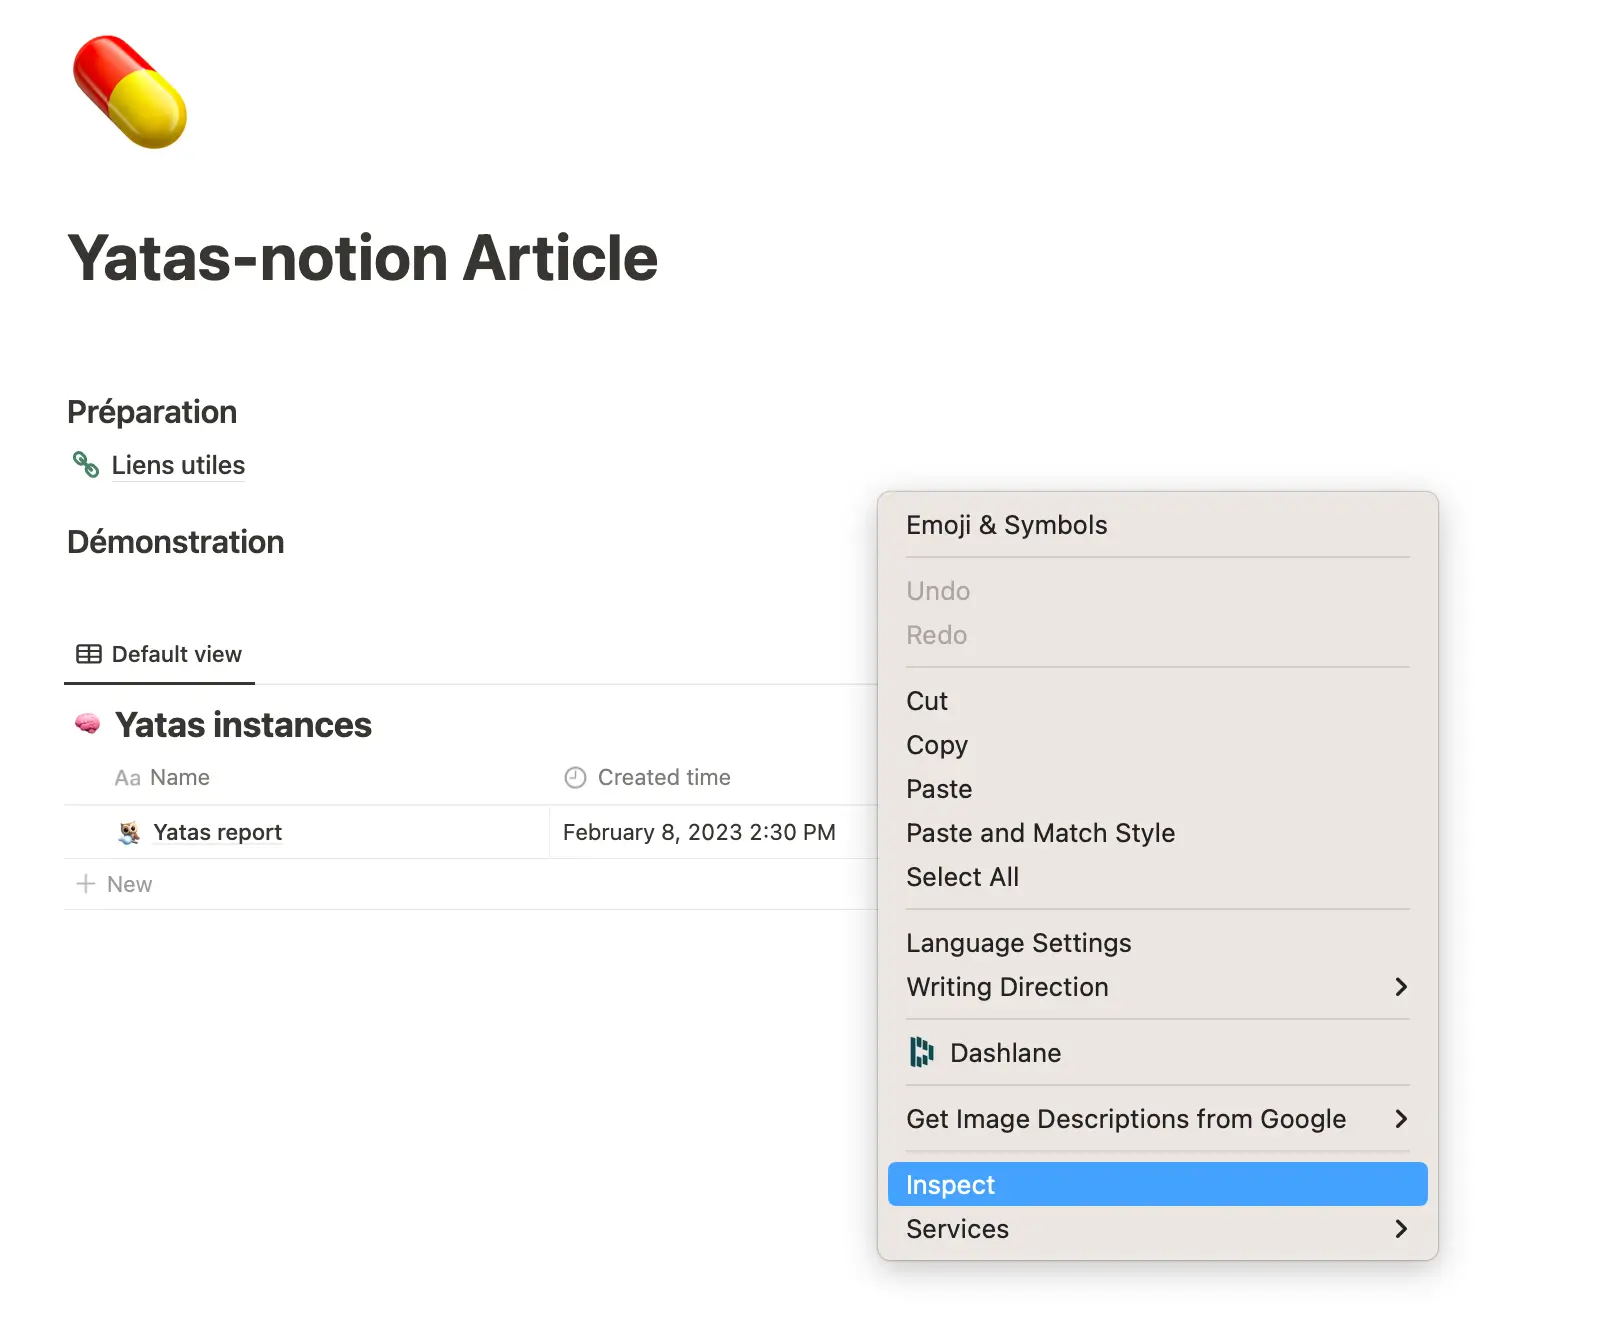This screenshot has width=1602, height=1328.
Task: Click the Yatas instances database title
Action: coord(243,725)
